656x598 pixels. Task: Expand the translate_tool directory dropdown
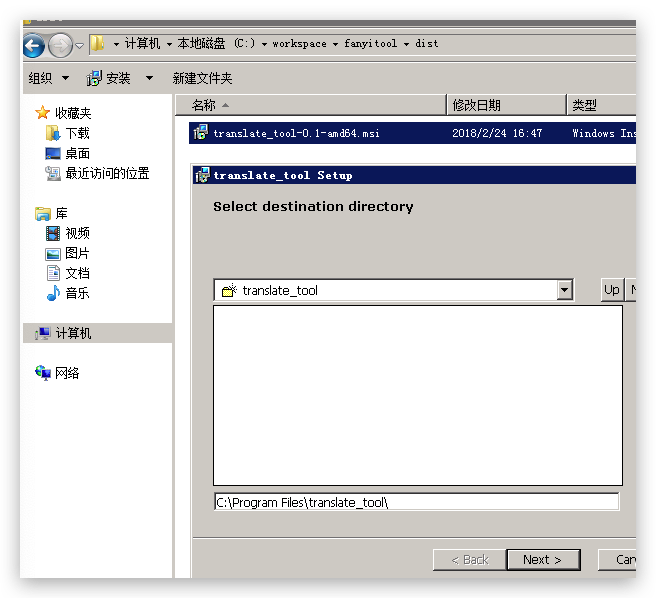[x=565, y=290]
